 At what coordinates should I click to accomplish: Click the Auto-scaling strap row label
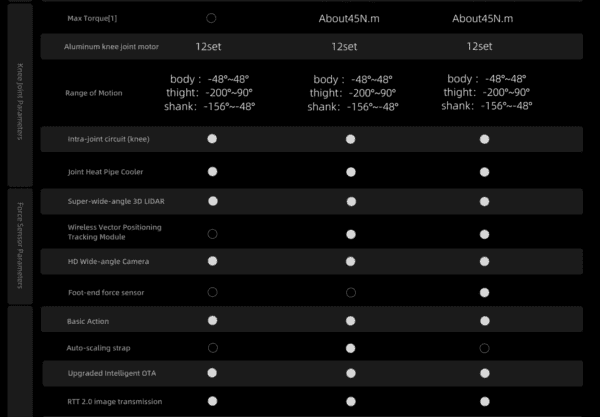[x=98, y=348]
